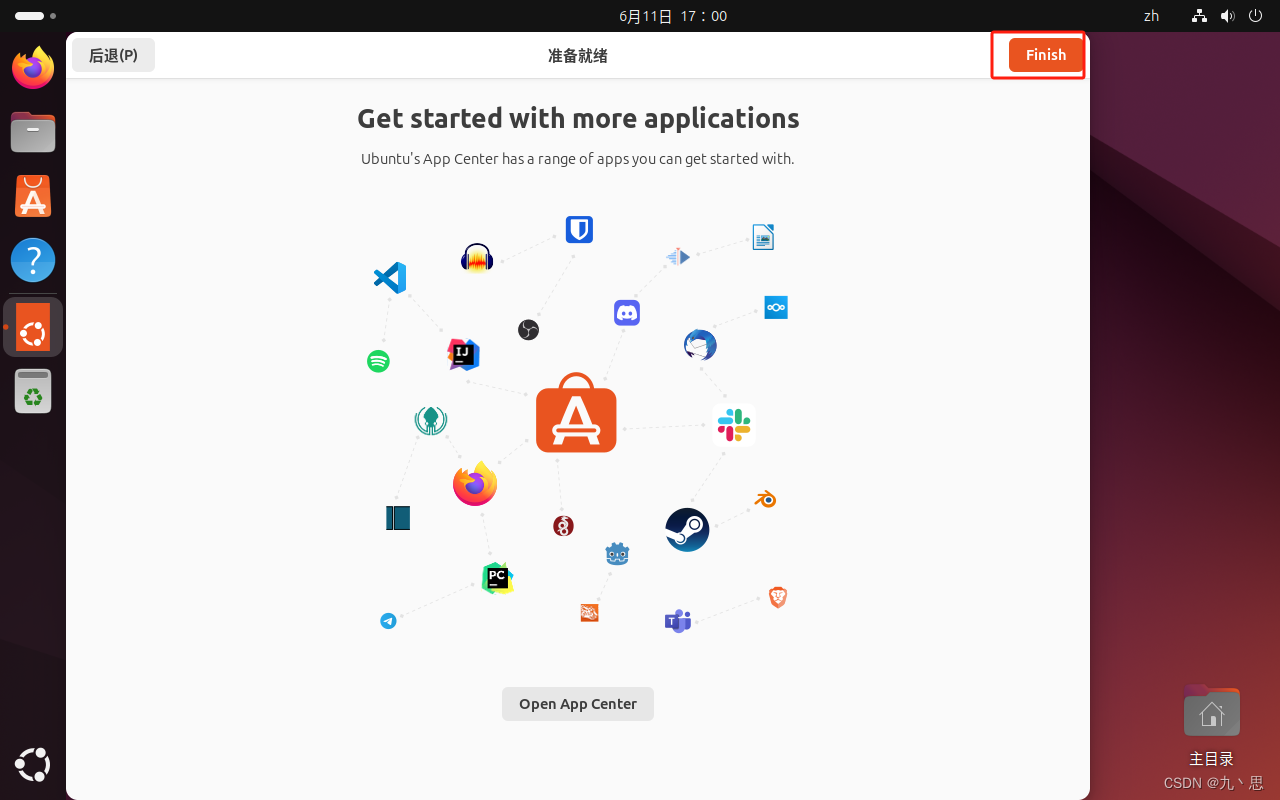Screen dimensions: 1280x800
Task: Click the dark red 8-ball icon
Action: pyautogui.click(x=563, y=526)
